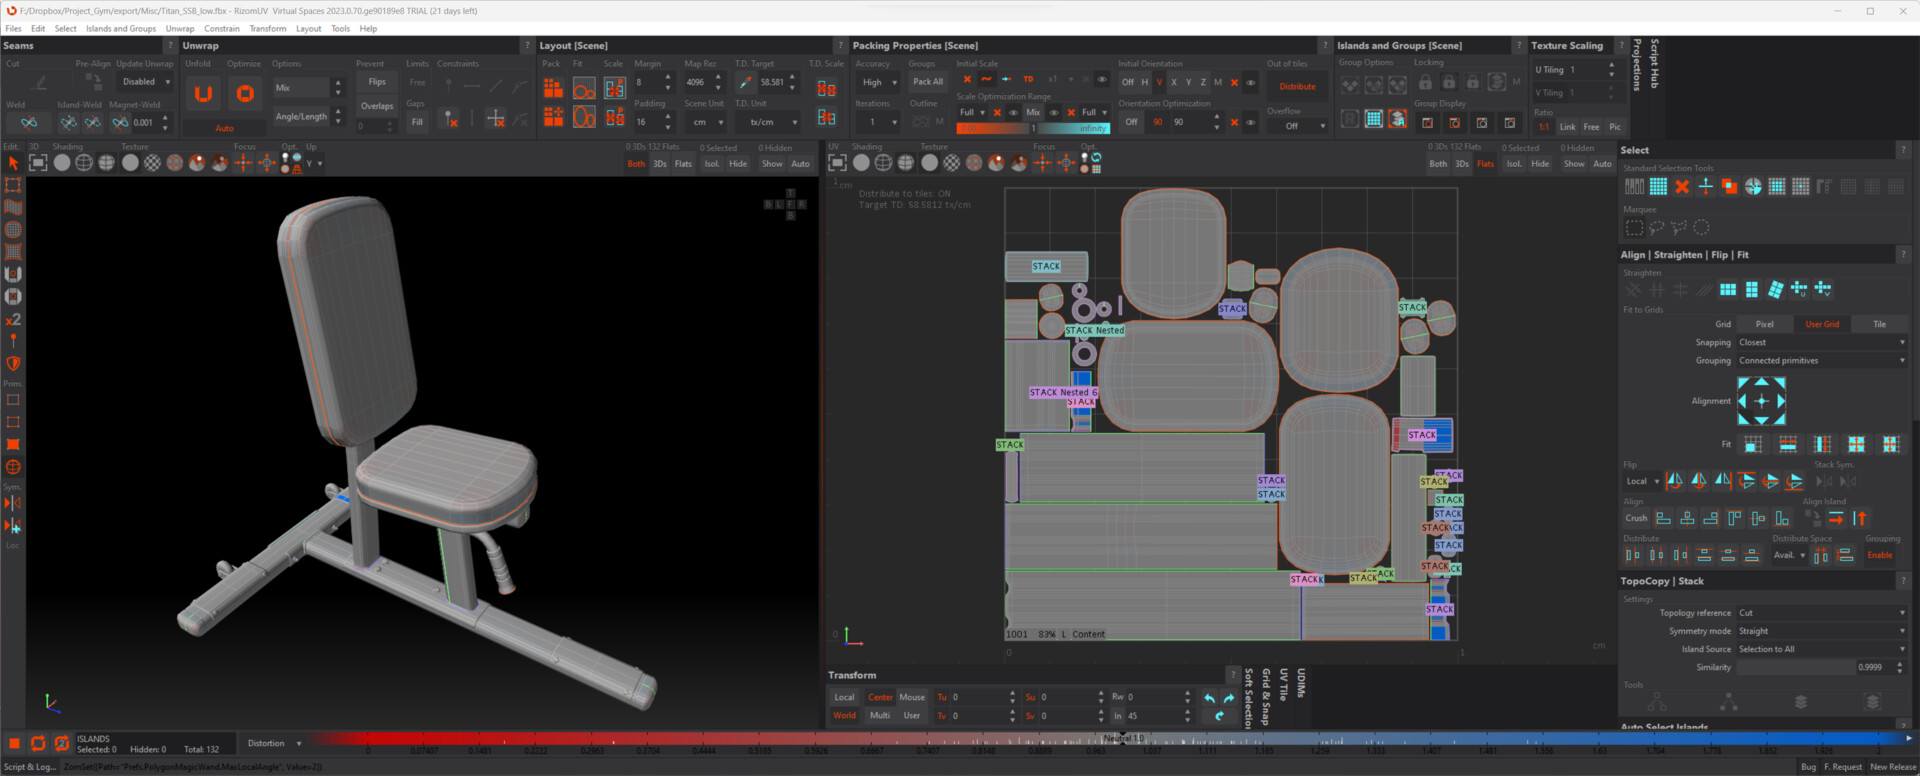
Task: Click the Crush align button
Action: coord(1636,518)
